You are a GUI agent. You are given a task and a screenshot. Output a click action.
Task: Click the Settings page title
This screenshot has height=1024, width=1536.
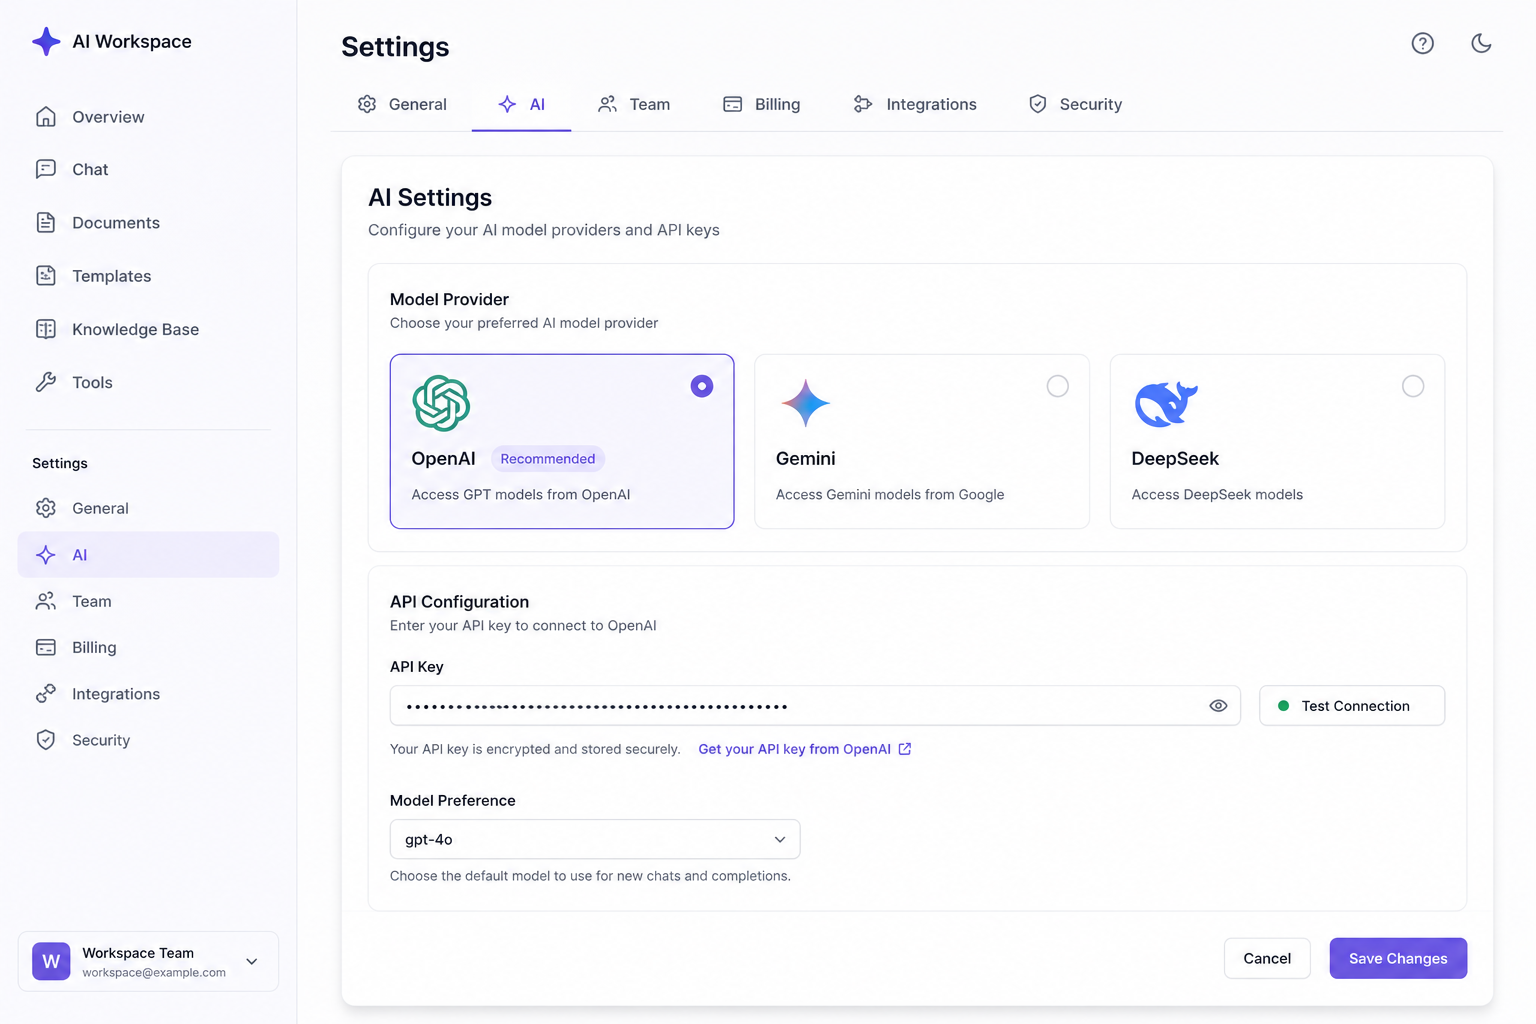coord(395,47)
